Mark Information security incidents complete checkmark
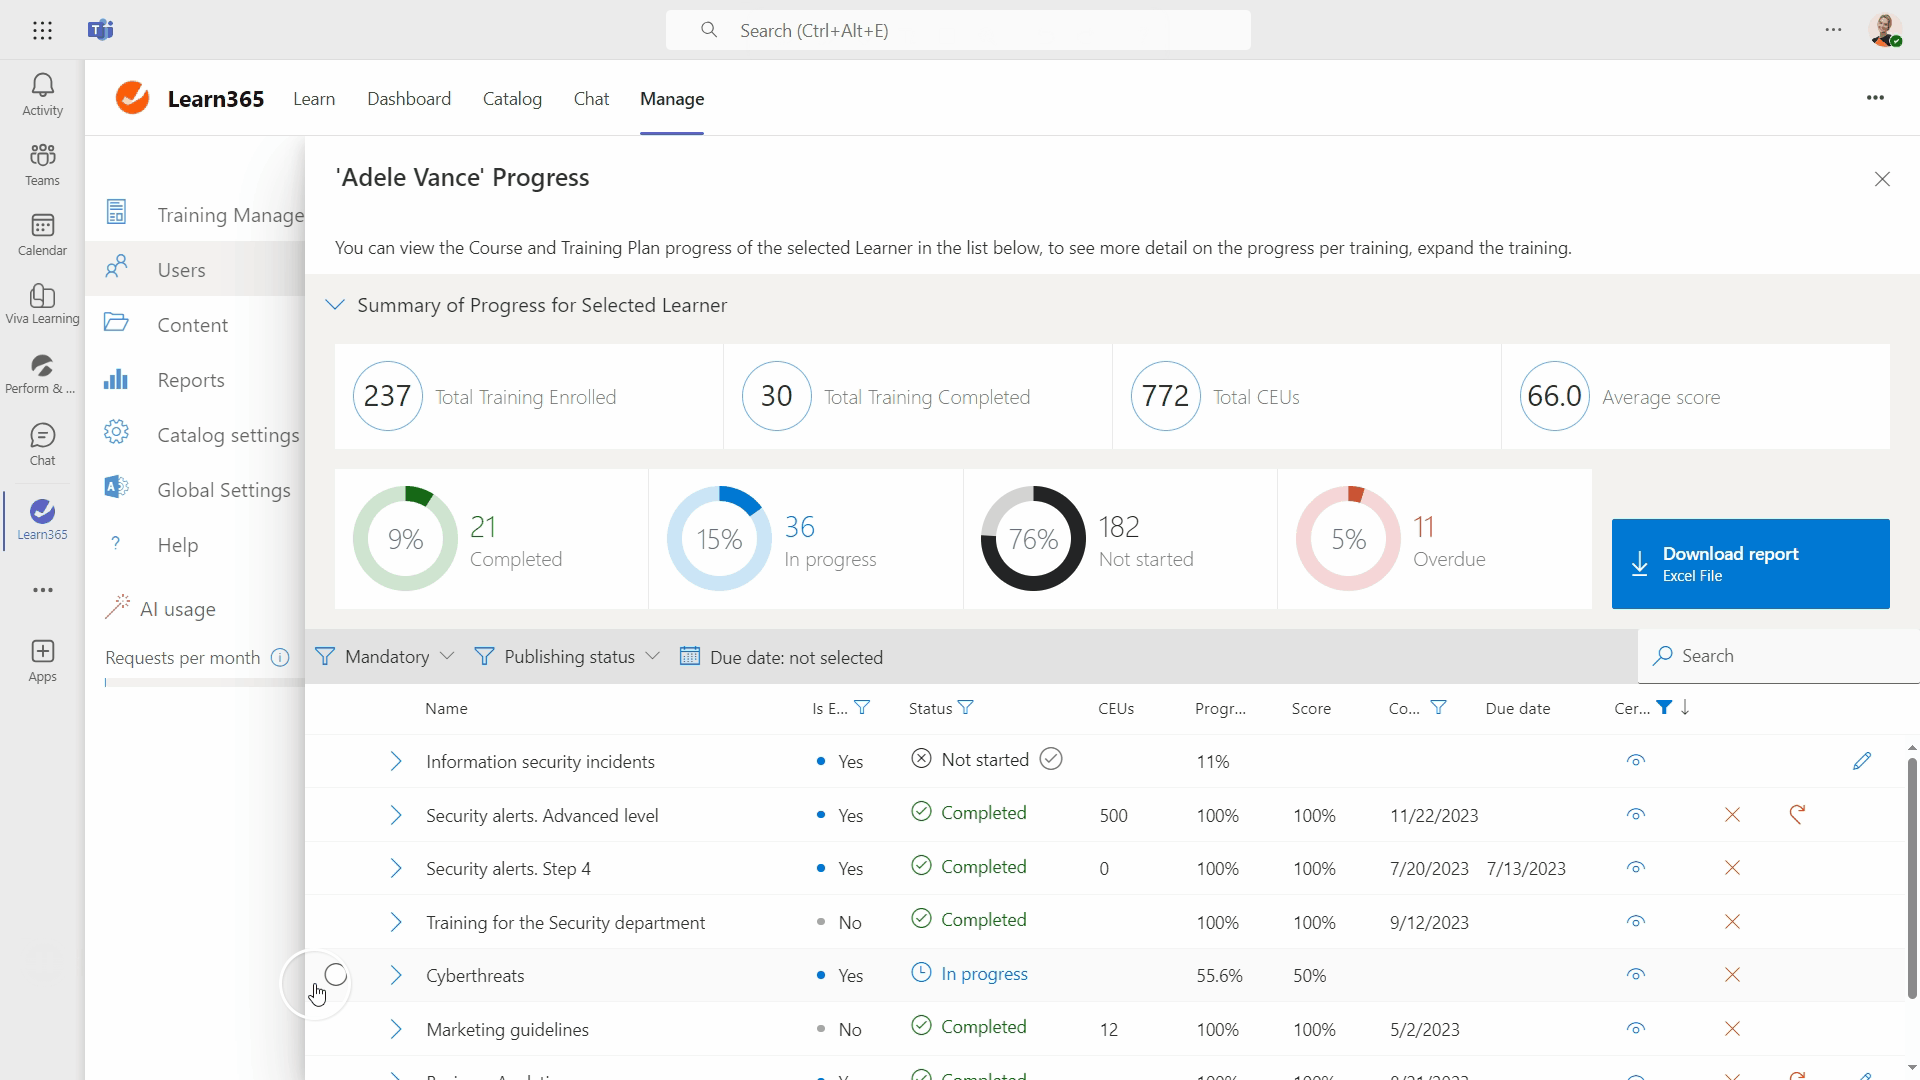Image resolution: width=1920 pixels, height=1080 pixels. pyautogui.click(x=1050, y=759)
